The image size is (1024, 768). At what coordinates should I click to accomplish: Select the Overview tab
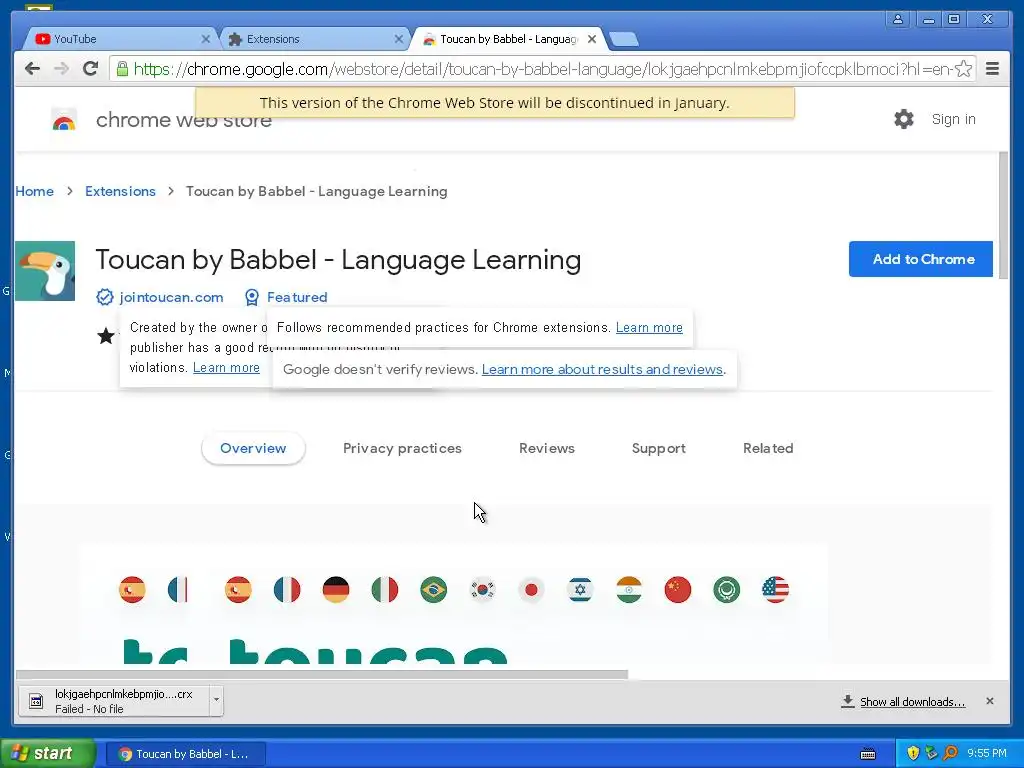coord(253,448)
